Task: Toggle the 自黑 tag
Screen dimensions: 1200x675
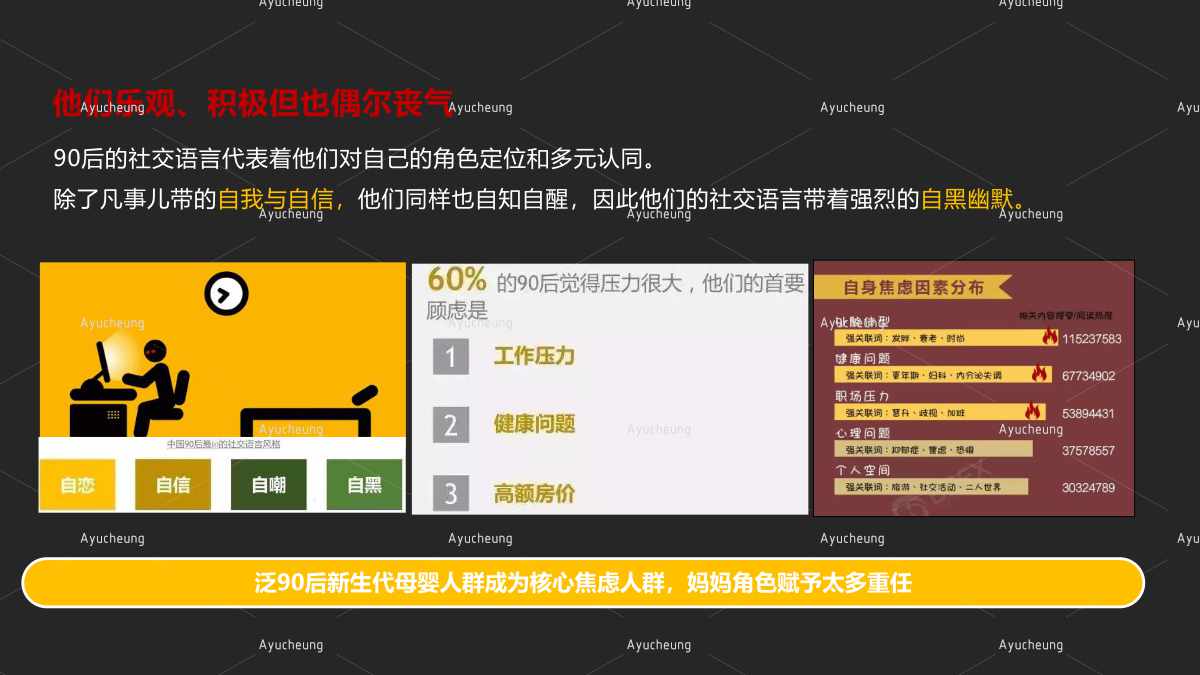Action: pos(364,484)
